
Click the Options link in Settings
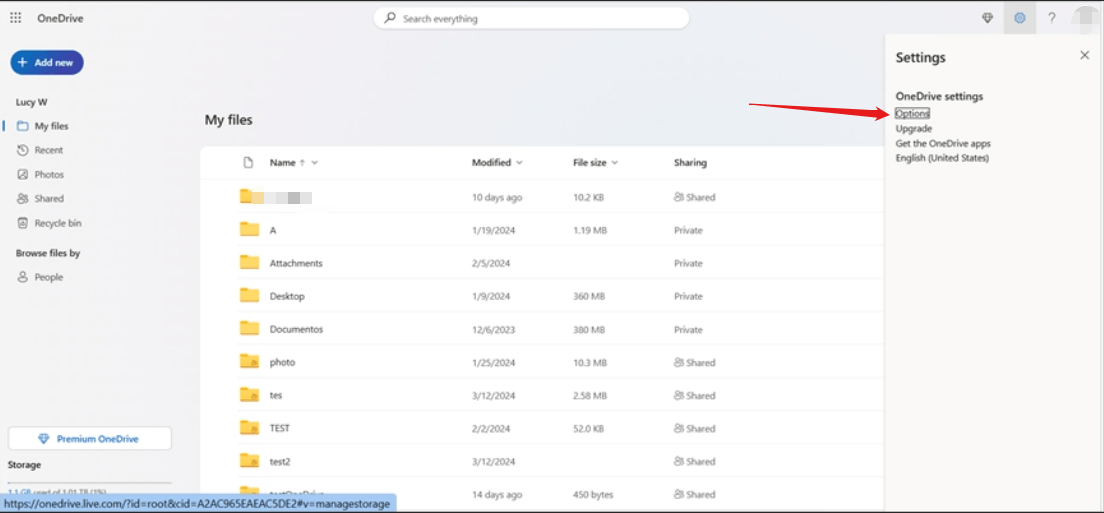[x=912, y=113]
